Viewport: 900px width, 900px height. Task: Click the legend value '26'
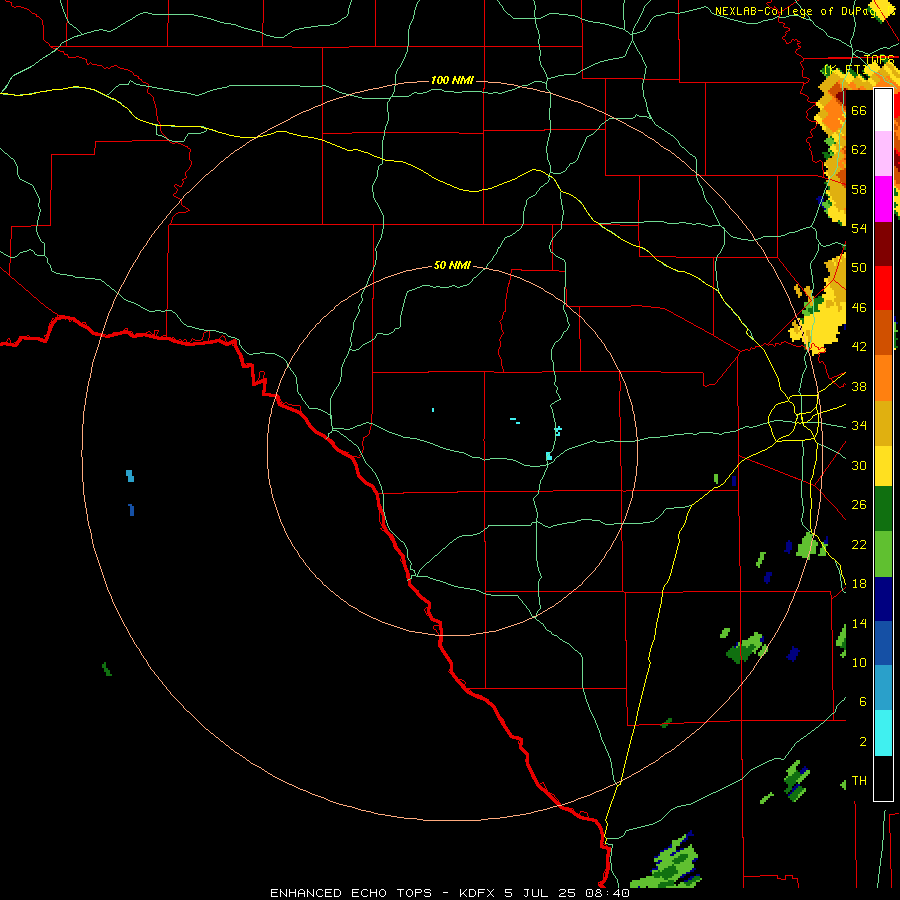pos(859,505)
